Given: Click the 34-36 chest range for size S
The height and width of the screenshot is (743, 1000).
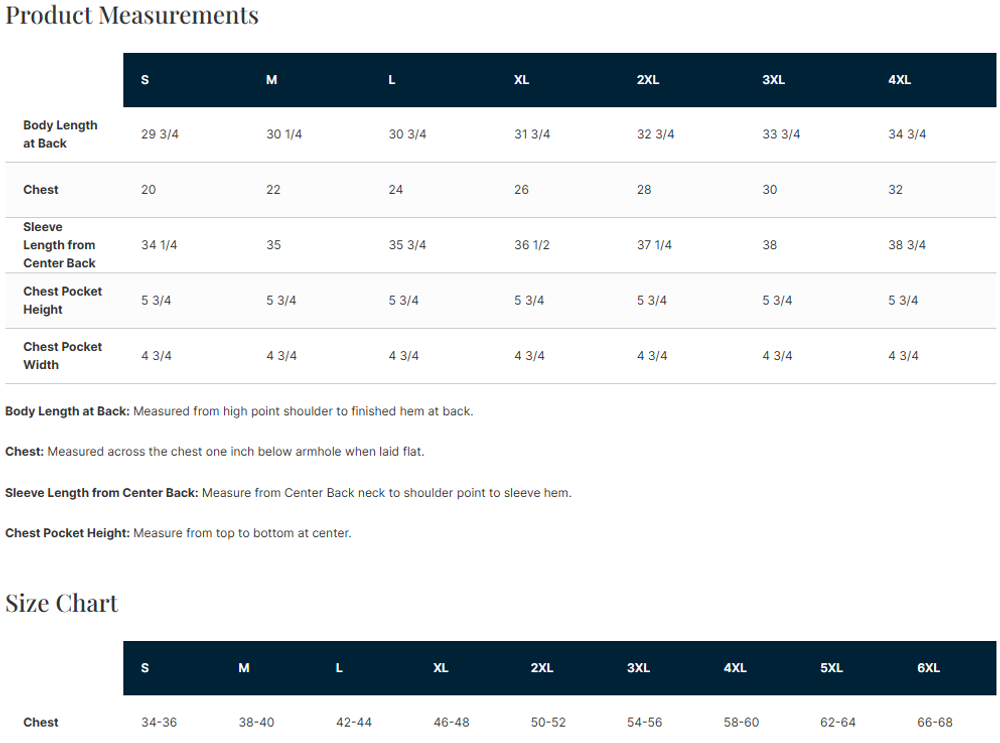Looking at the screenshot, I should tap(160, 722).
